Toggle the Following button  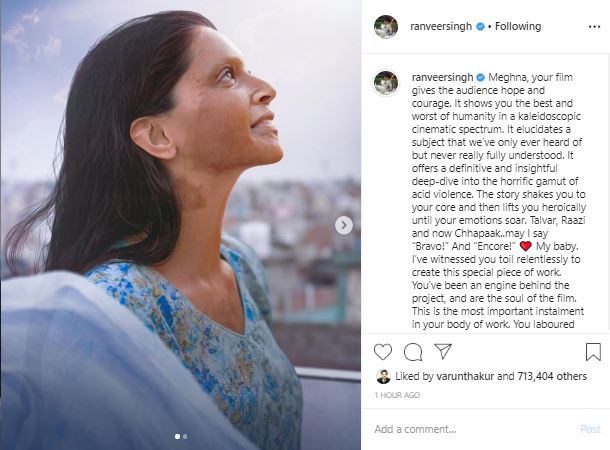517,26
